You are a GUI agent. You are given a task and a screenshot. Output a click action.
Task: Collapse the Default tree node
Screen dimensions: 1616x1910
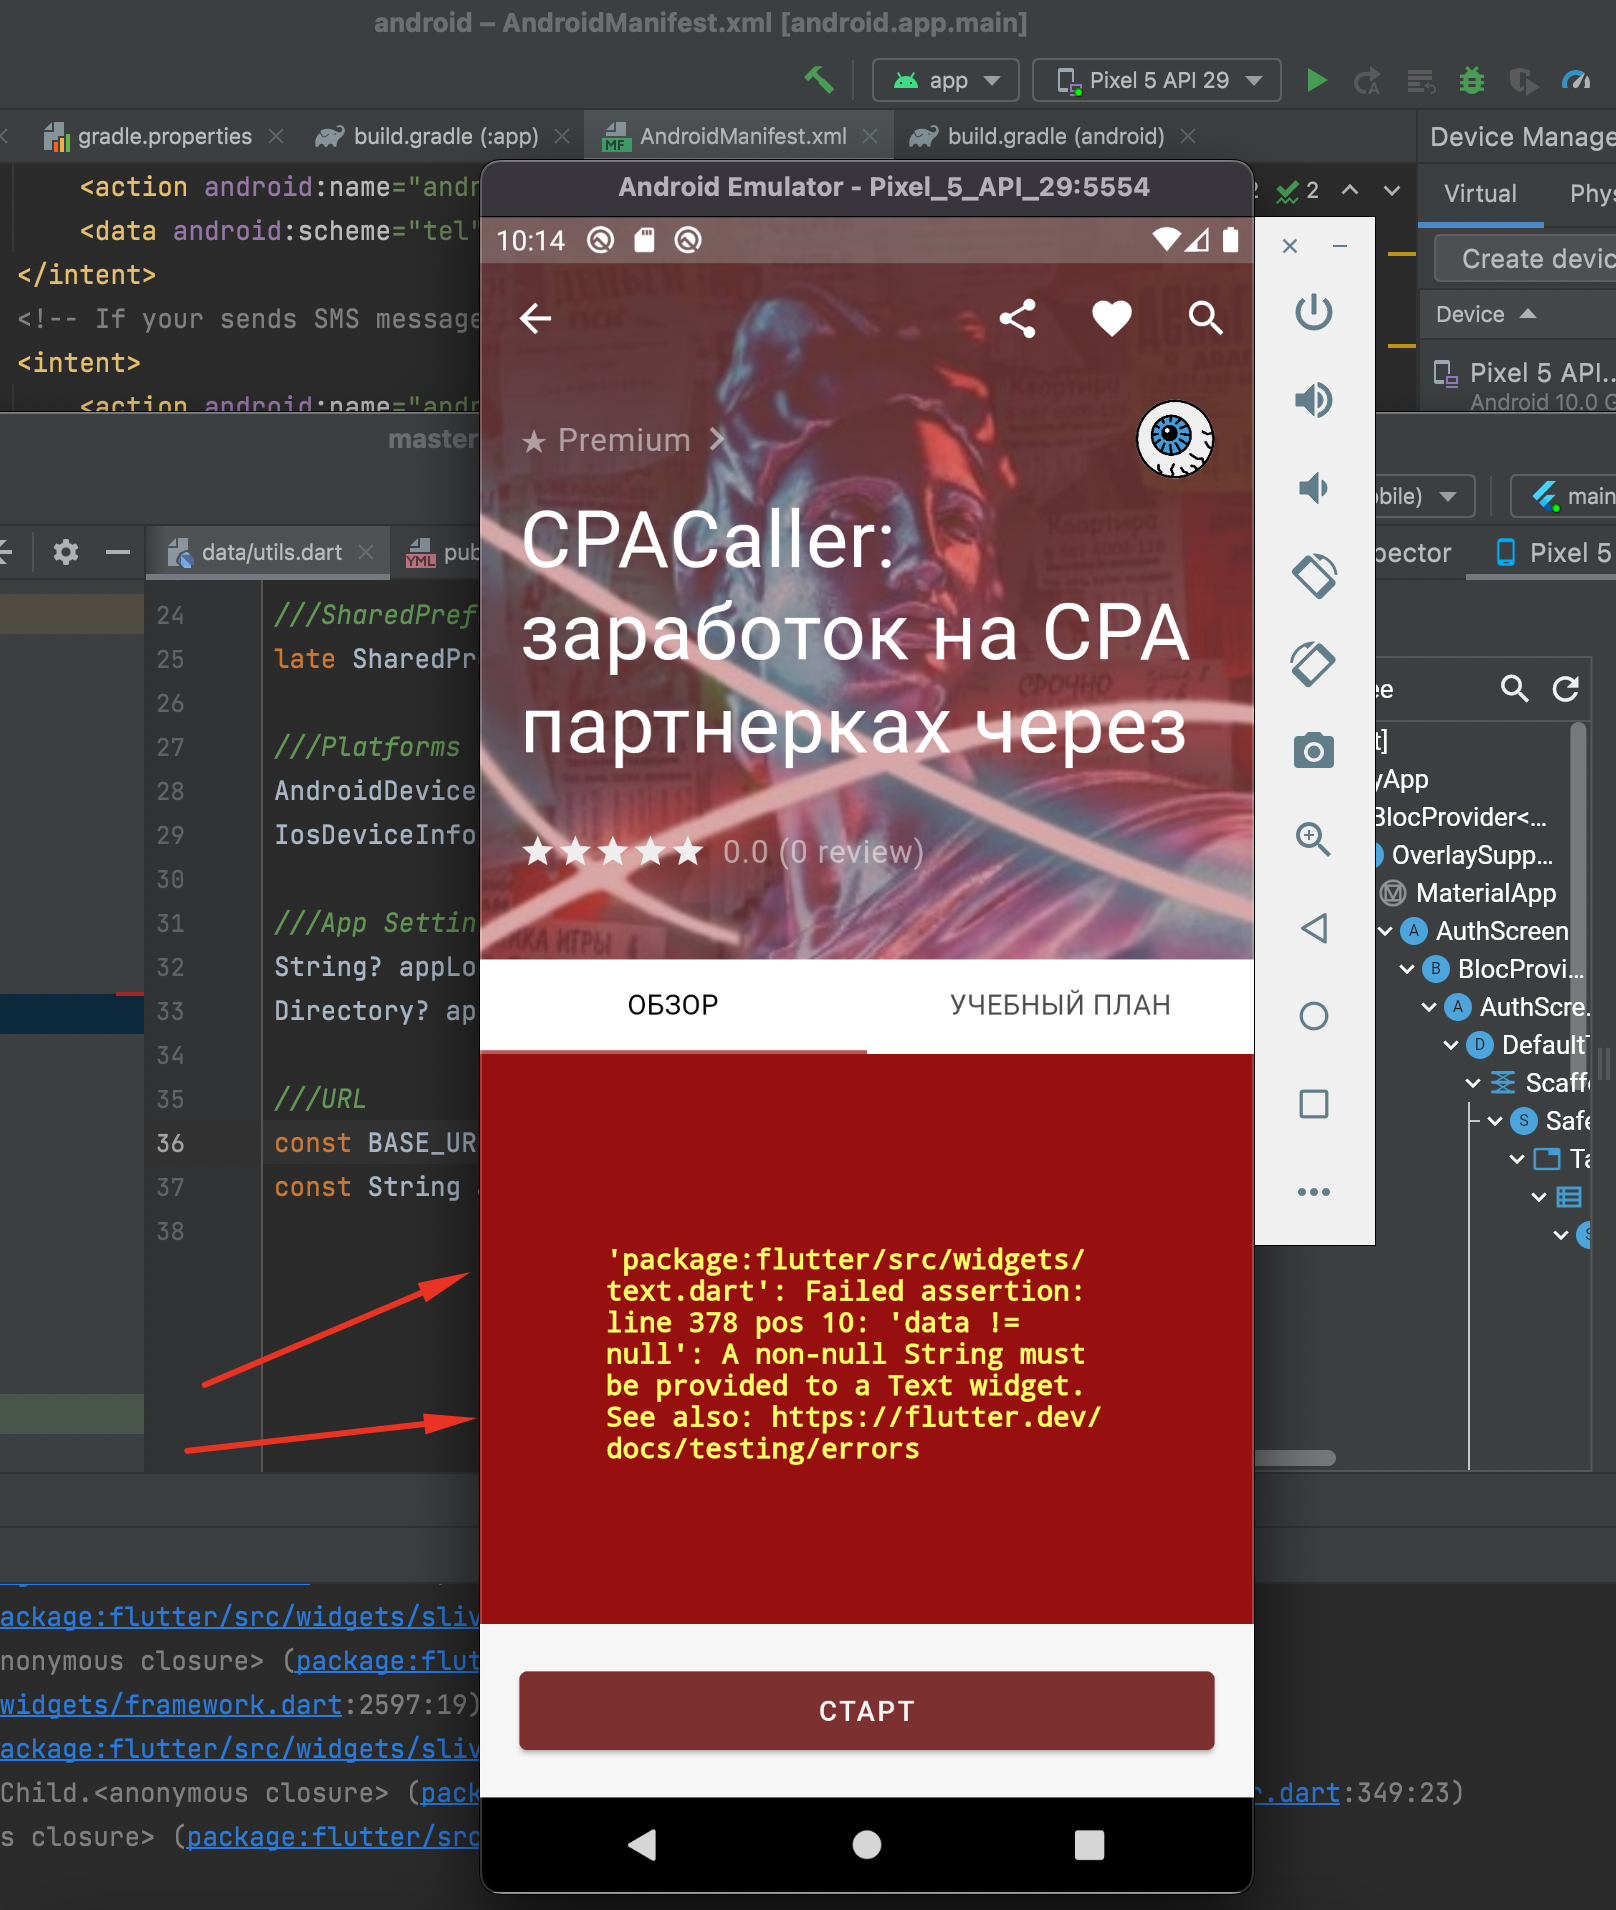tap(1451, 1045)
